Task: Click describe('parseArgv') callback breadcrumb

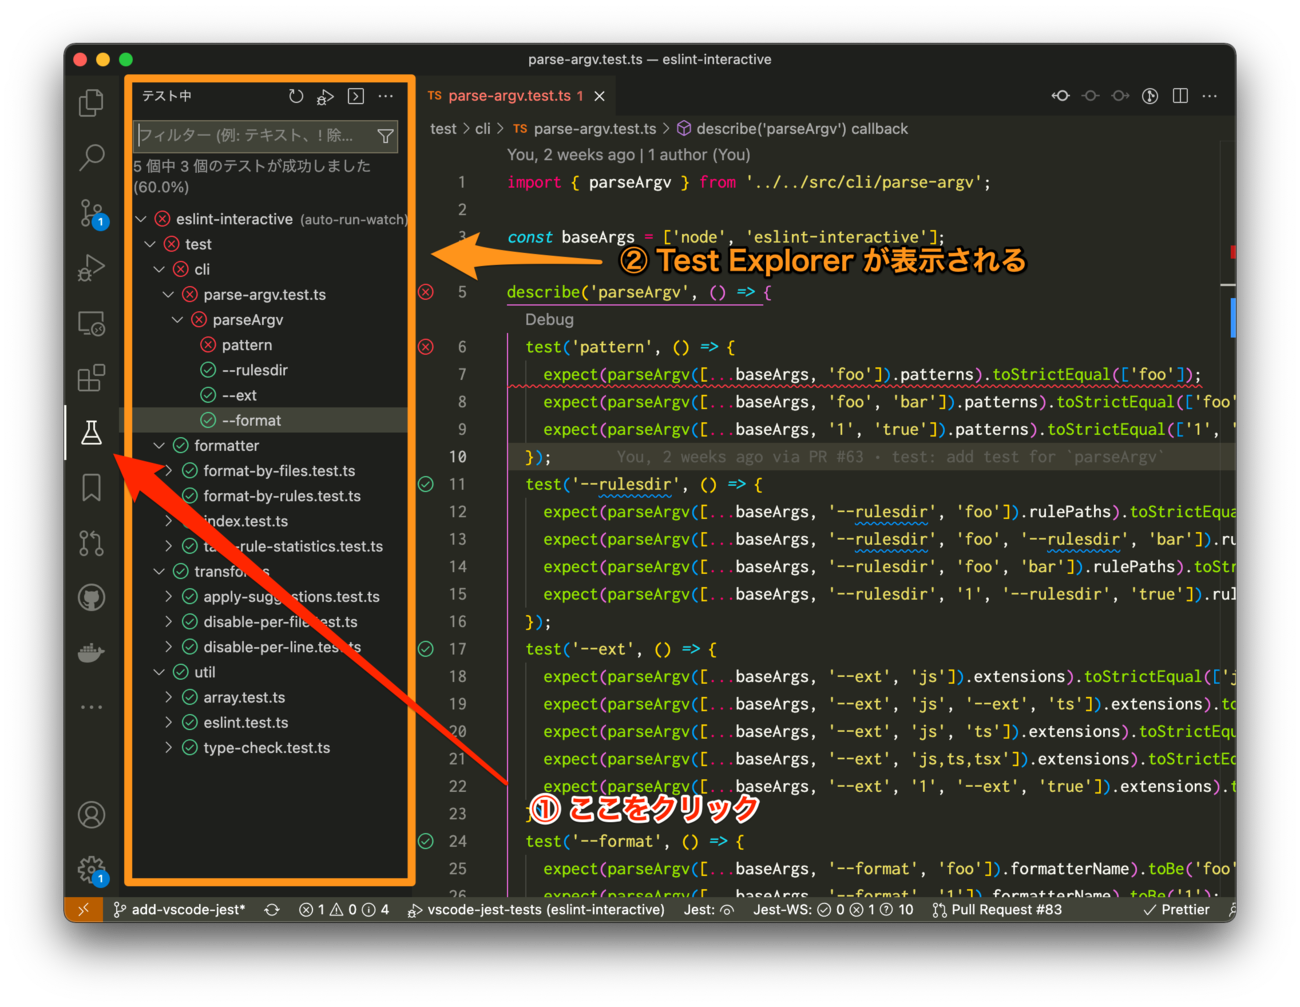Action: [802, 129]
